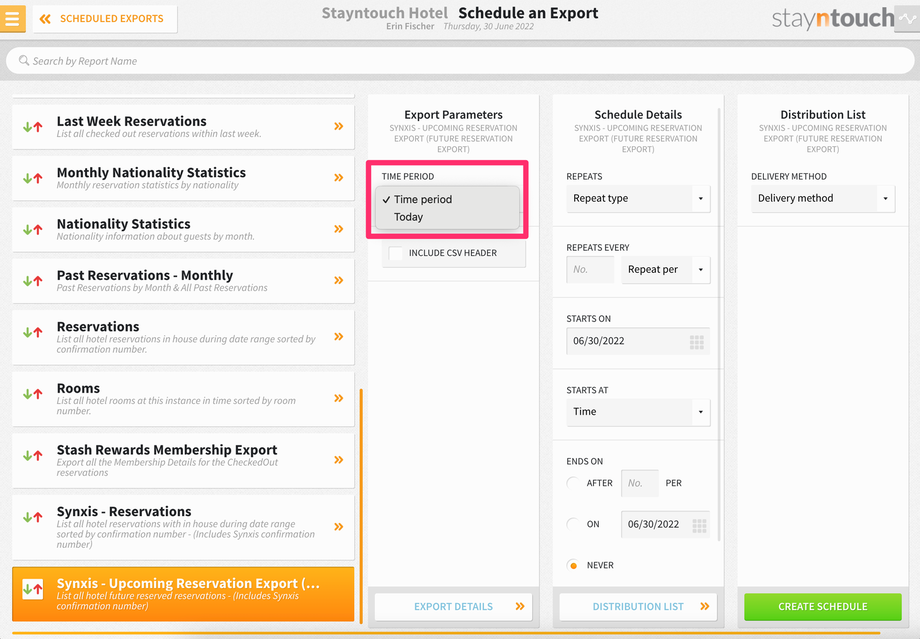Go back to Scheduled Exports
Image resolution: width=920 pixels, height=639 pixels.
[105, 19]
